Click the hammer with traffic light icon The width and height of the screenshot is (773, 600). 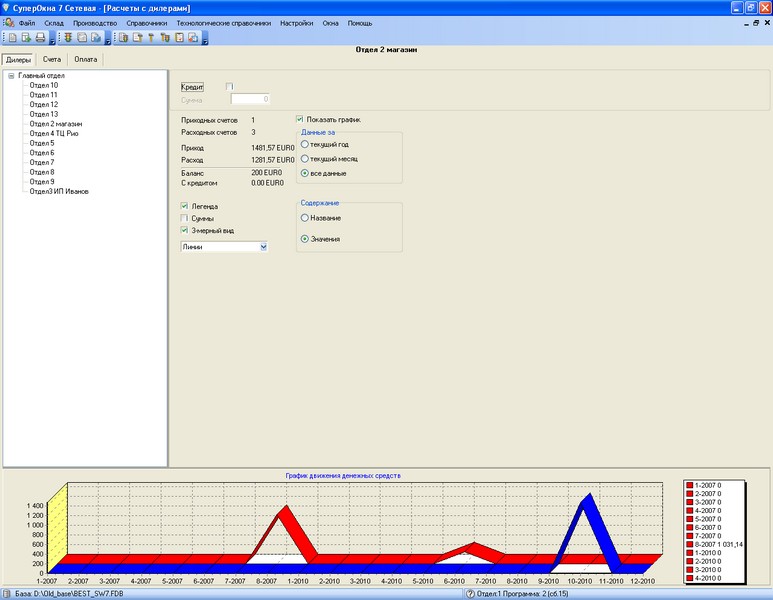pyautogui.click(x=165, y=37)
